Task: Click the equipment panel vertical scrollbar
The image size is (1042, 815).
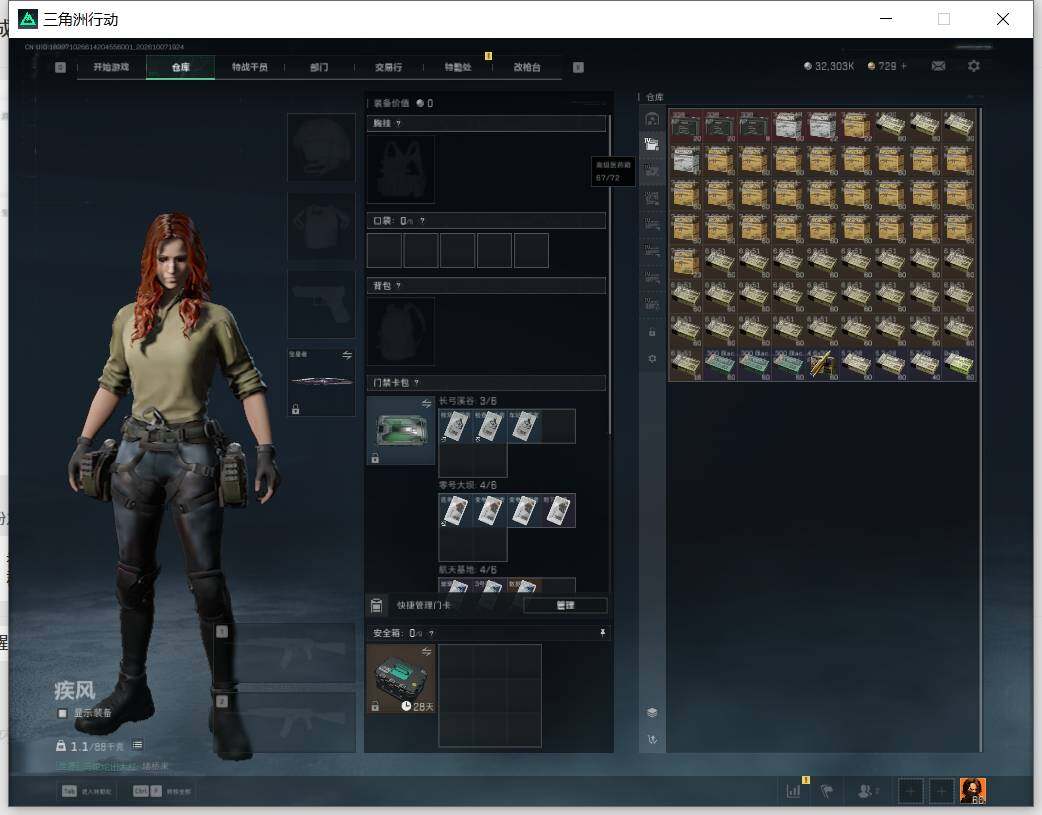Action: pos(609,276)
